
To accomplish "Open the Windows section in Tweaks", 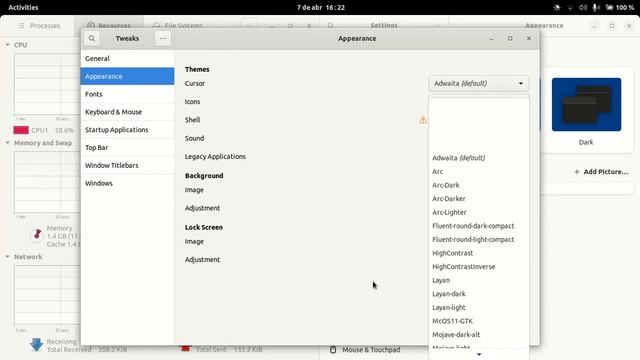I will (x=127, y=183).
